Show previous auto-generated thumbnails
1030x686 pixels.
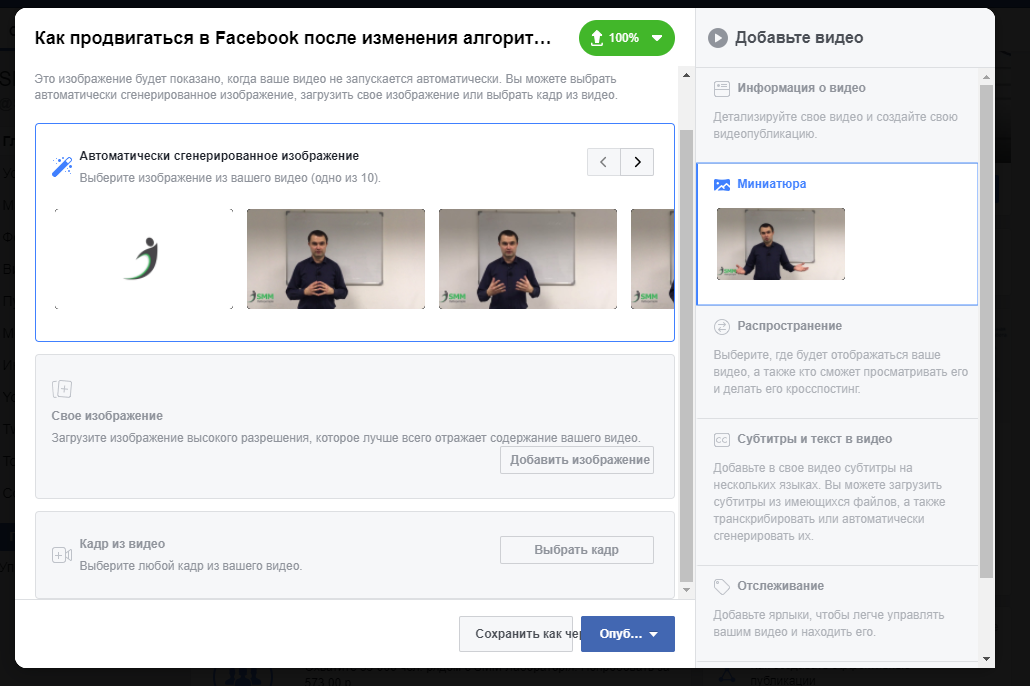pos(603,162)
